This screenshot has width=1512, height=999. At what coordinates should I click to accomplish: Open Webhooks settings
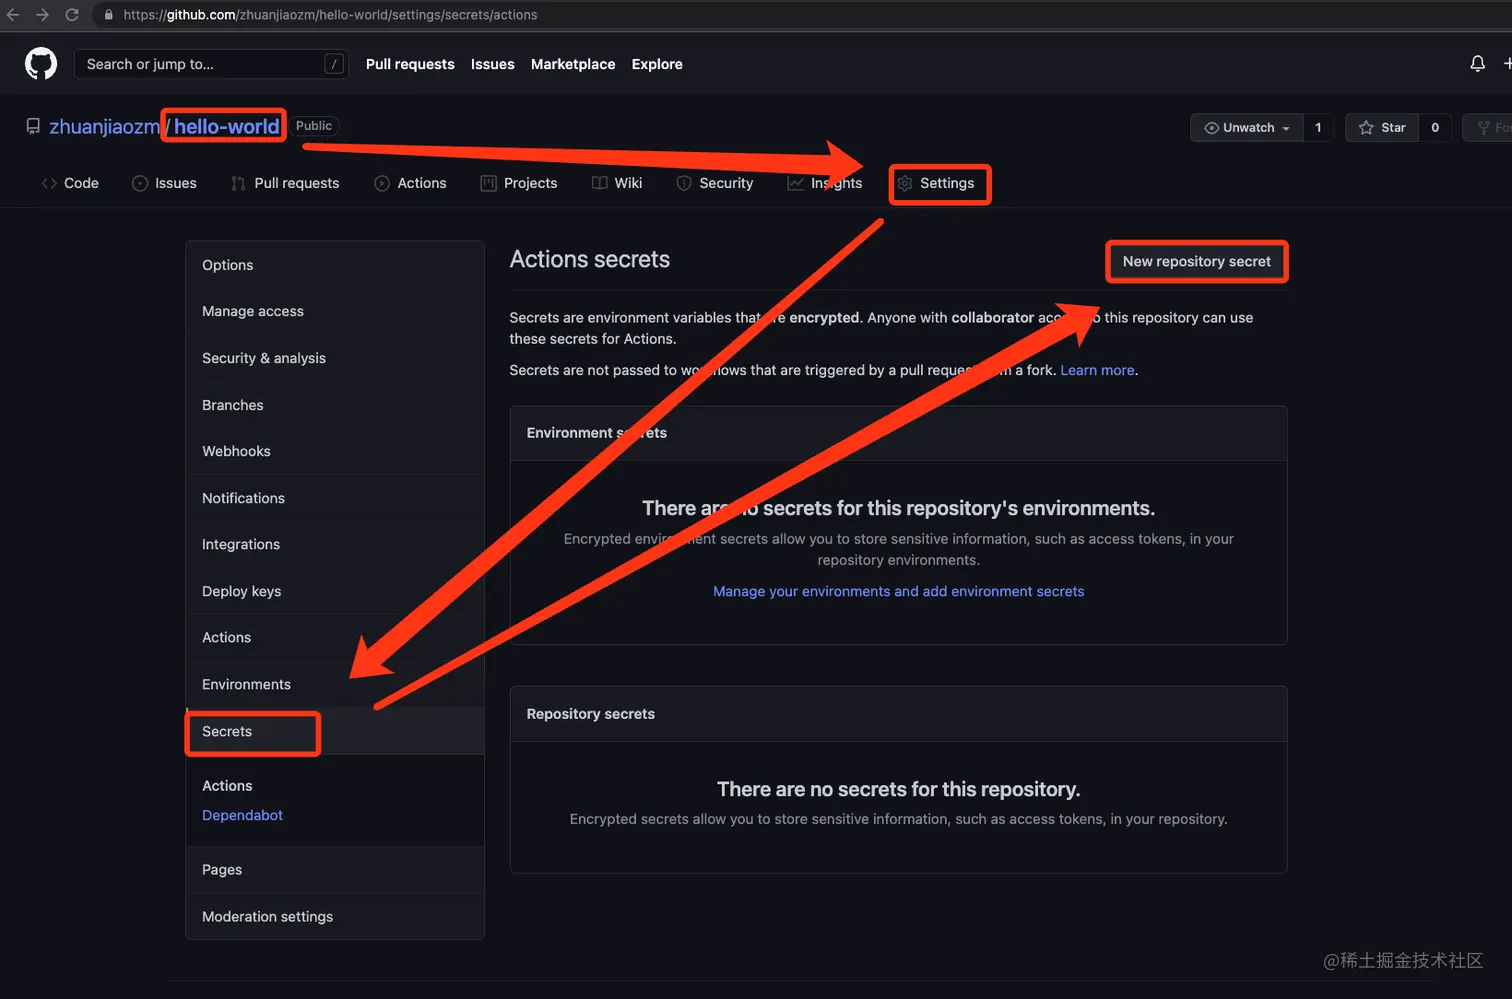pos(335,451)
